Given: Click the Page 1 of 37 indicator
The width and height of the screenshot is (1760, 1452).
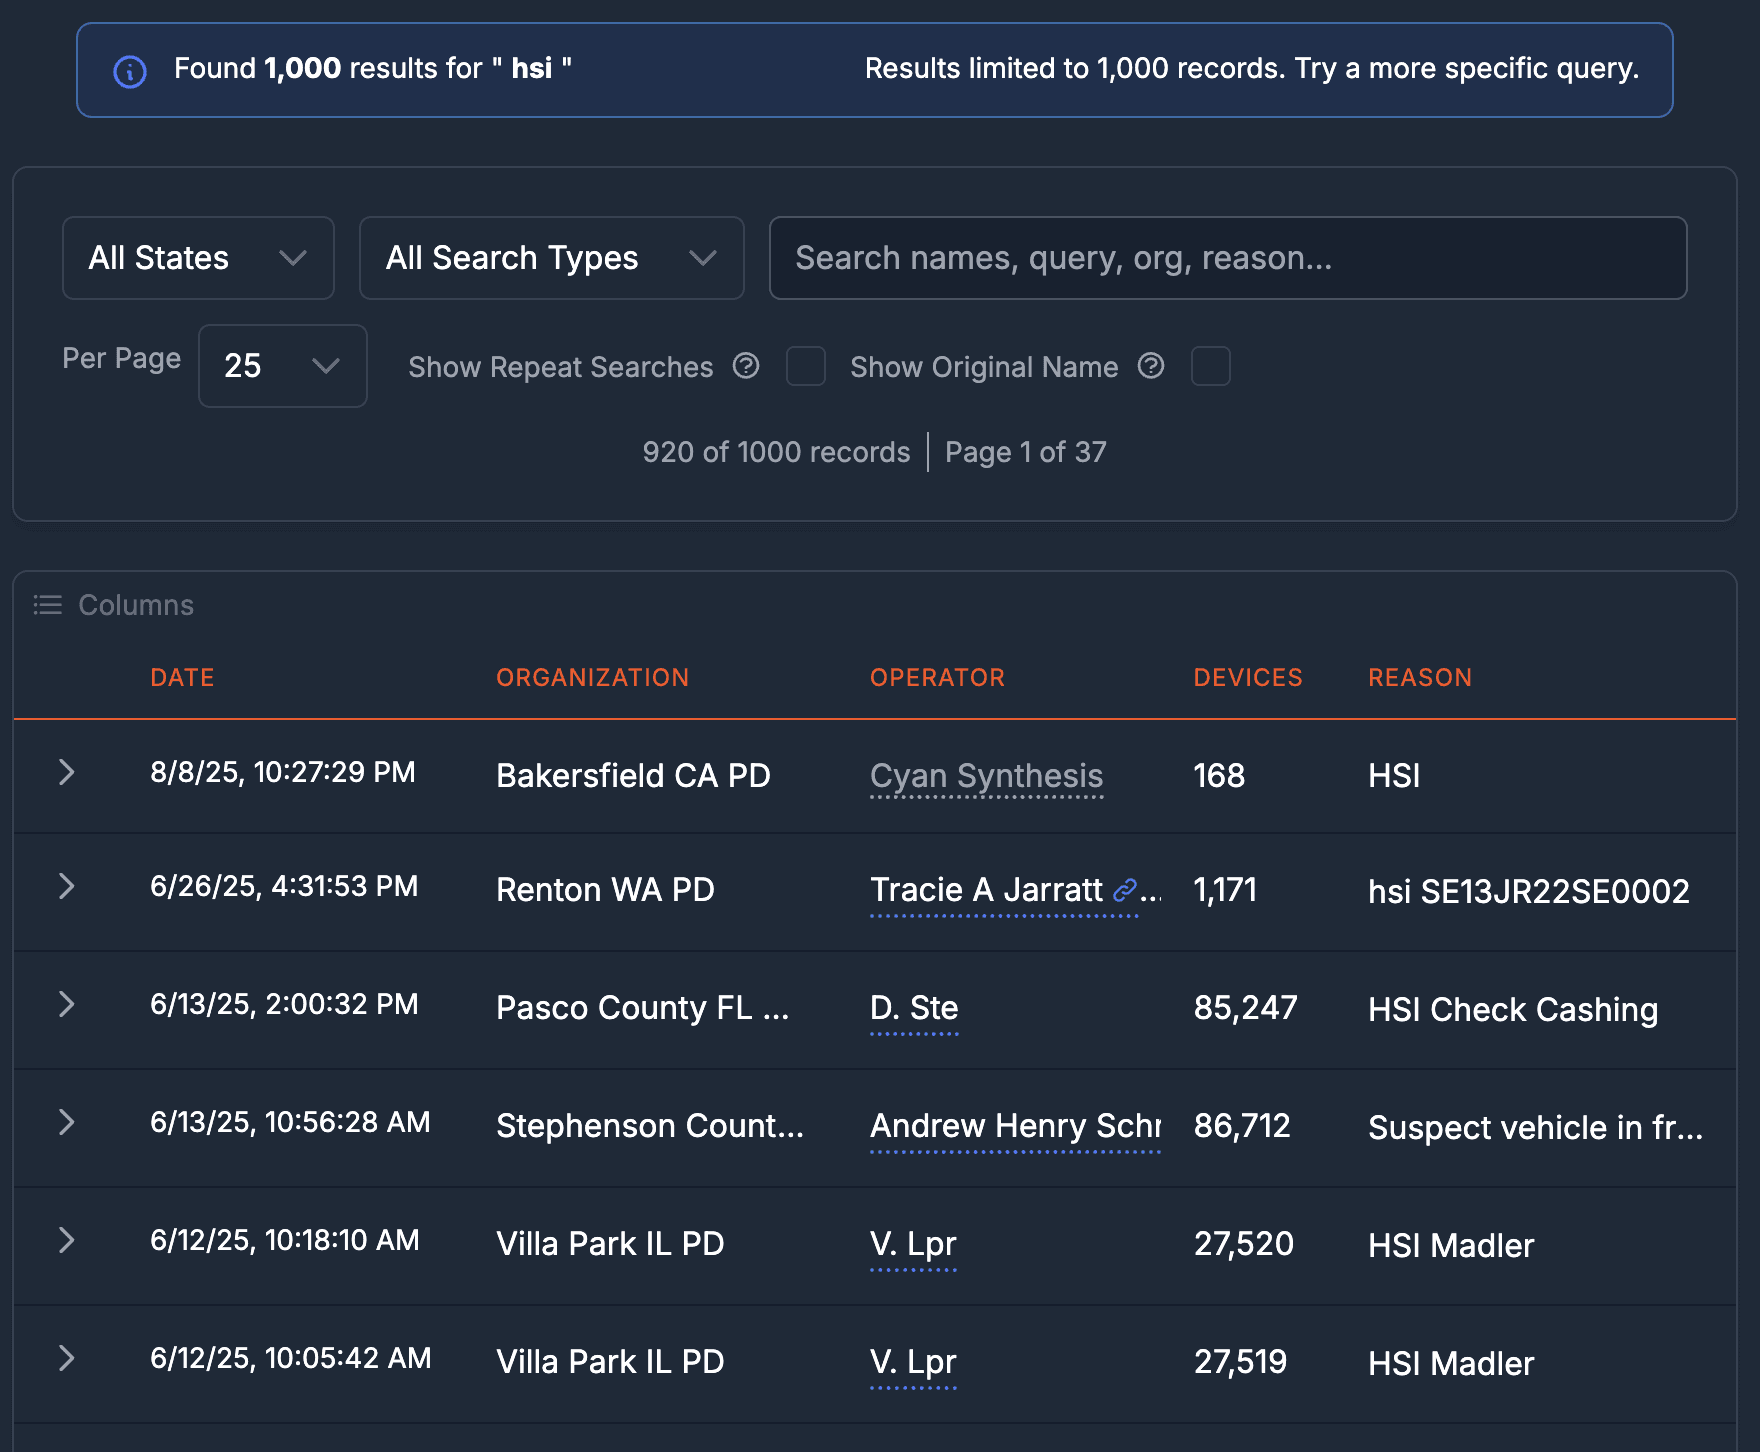Looking at the screenshot, I should click(x=1025, y=452).
